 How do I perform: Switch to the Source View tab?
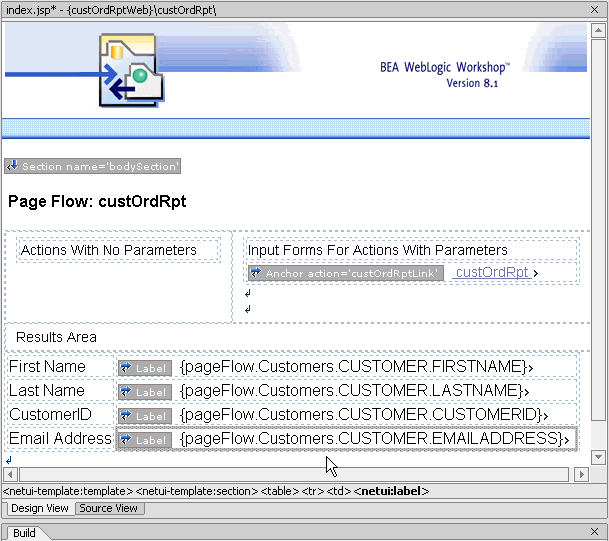108,508
